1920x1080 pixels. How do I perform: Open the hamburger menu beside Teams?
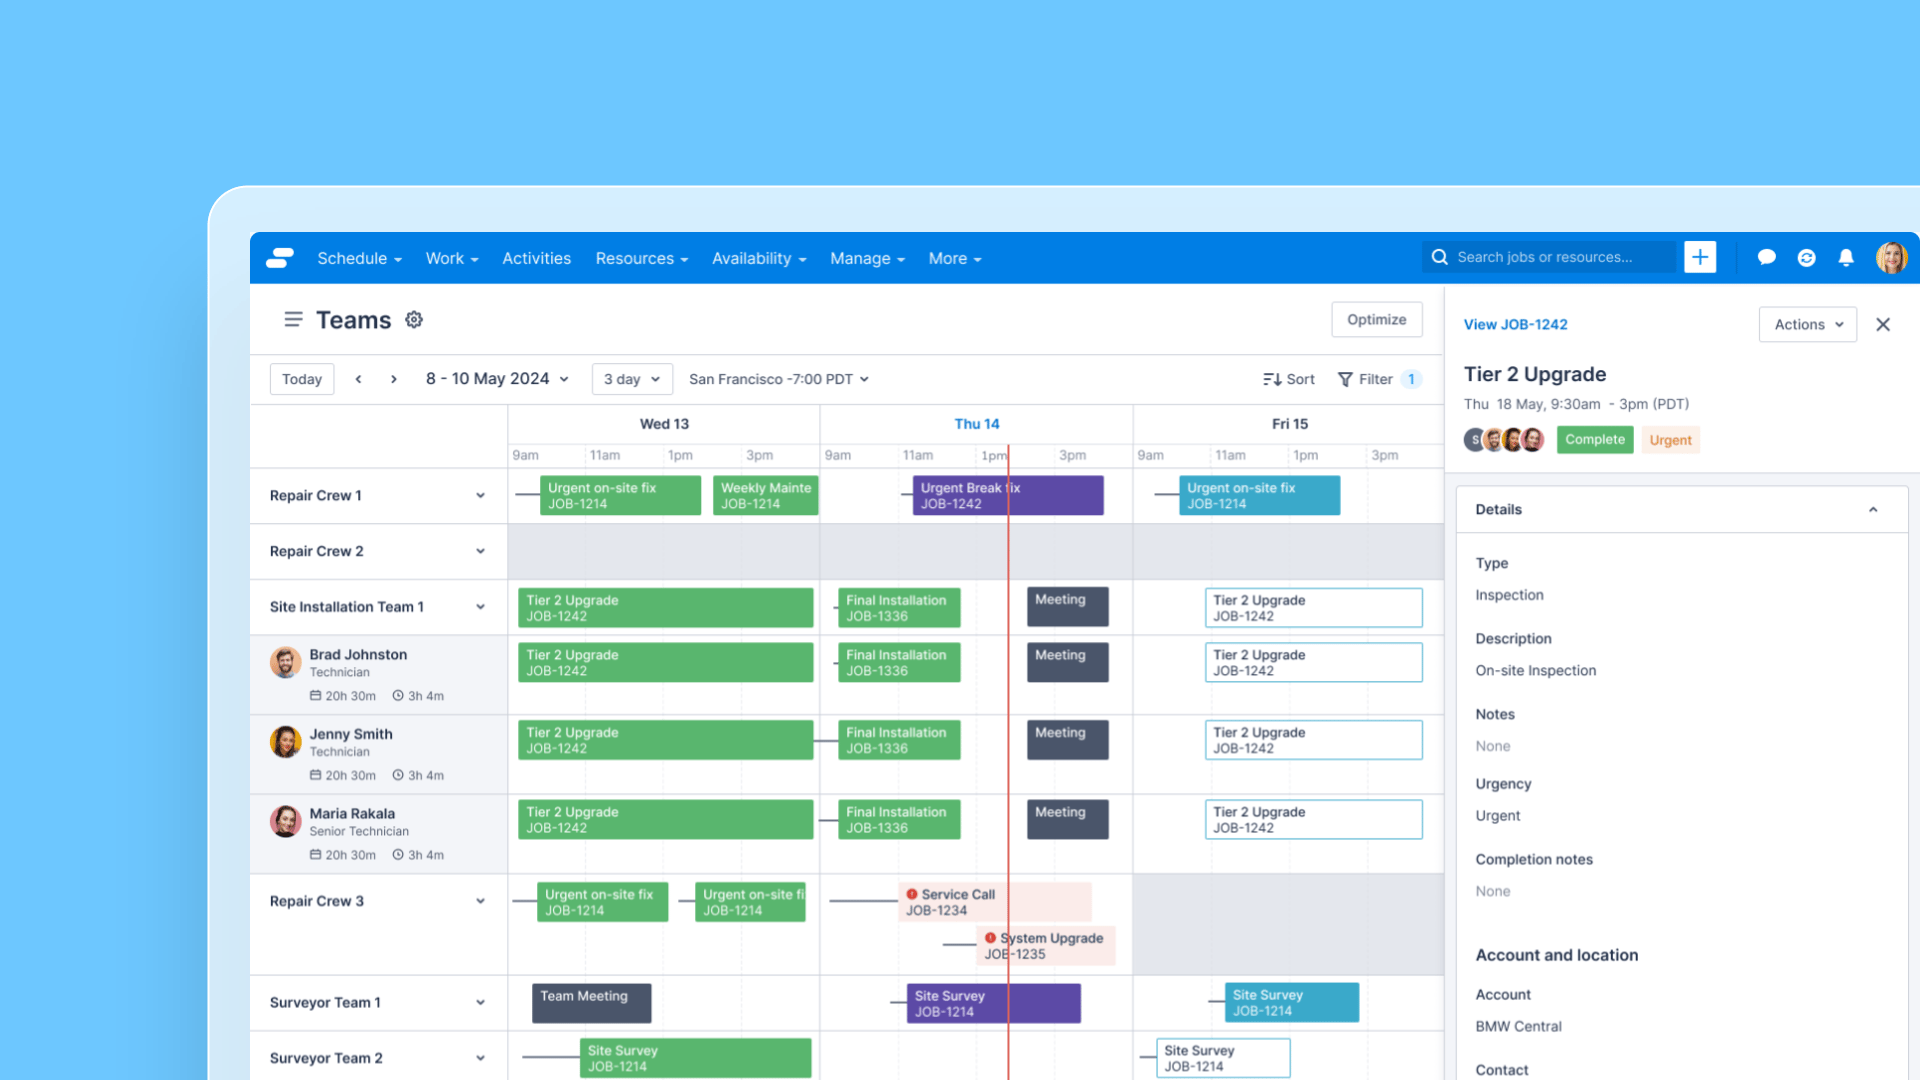[293, 319]
